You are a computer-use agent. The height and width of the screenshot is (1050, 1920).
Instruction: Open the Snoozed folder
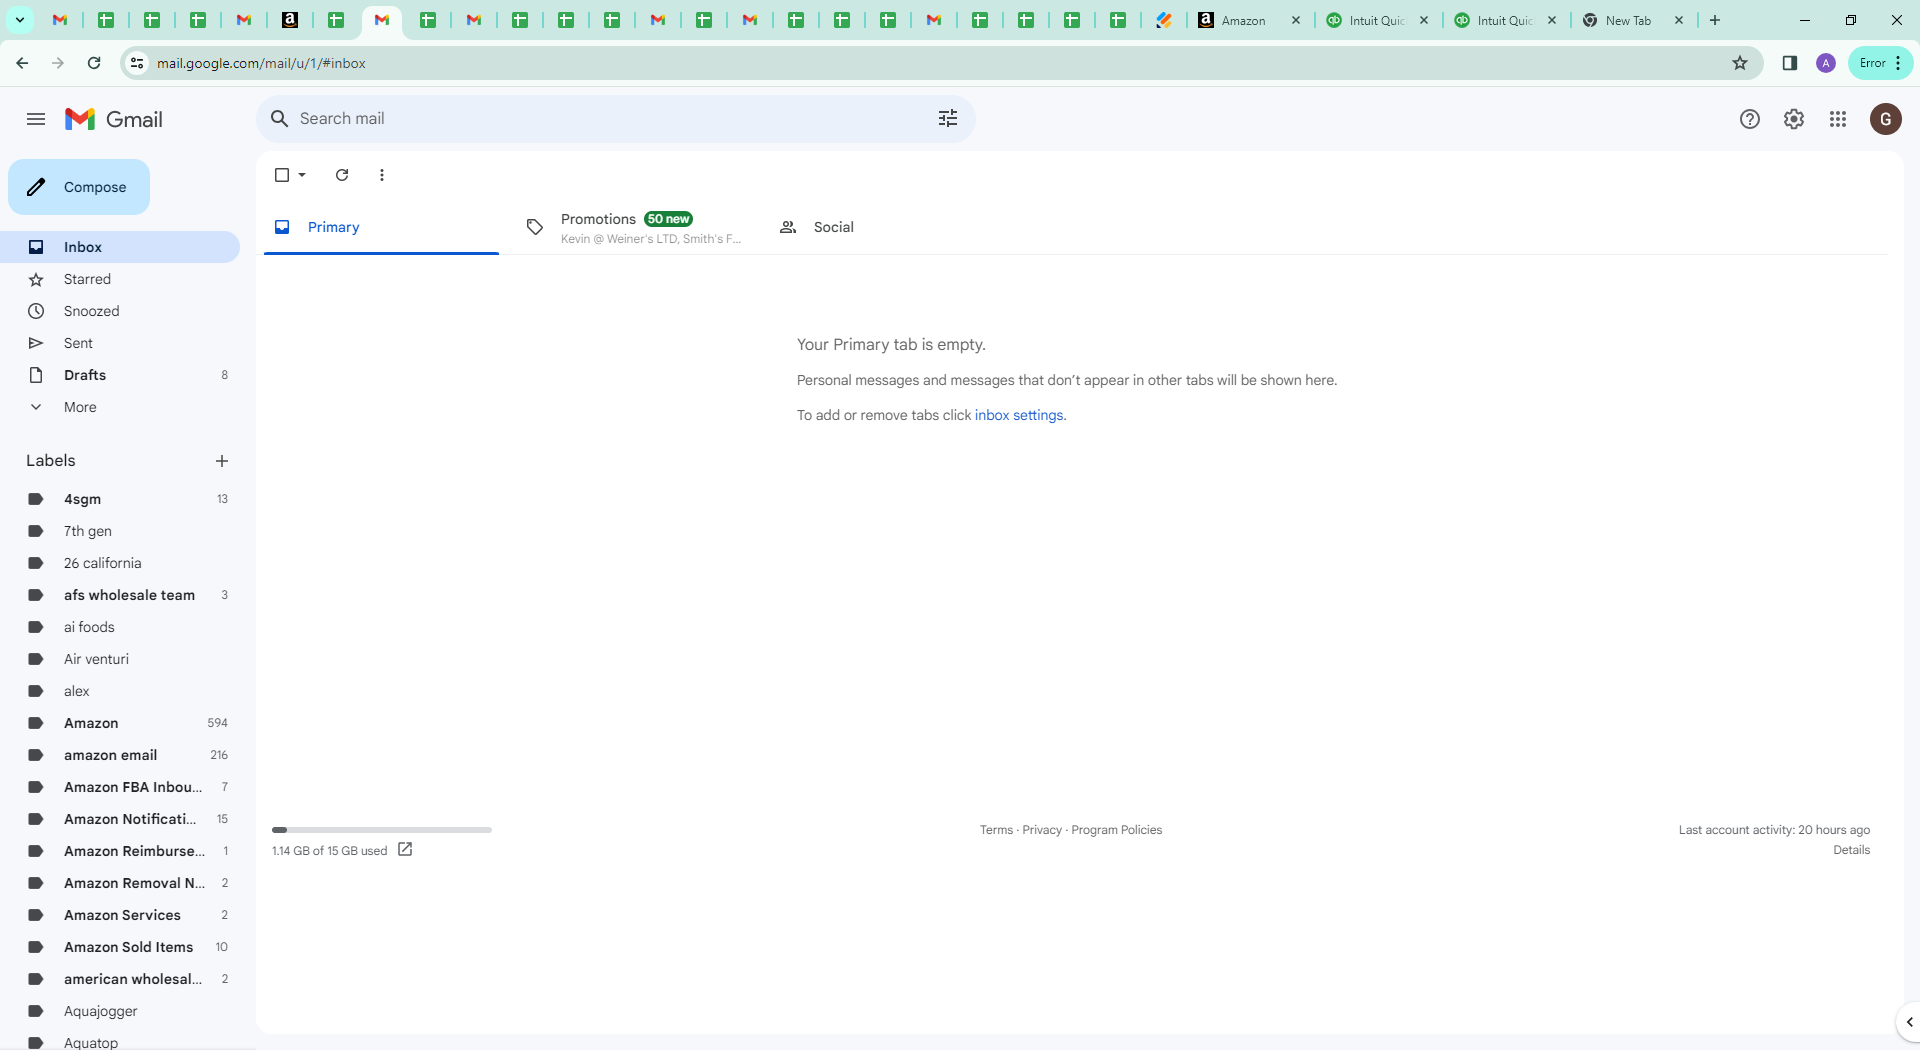120,311
